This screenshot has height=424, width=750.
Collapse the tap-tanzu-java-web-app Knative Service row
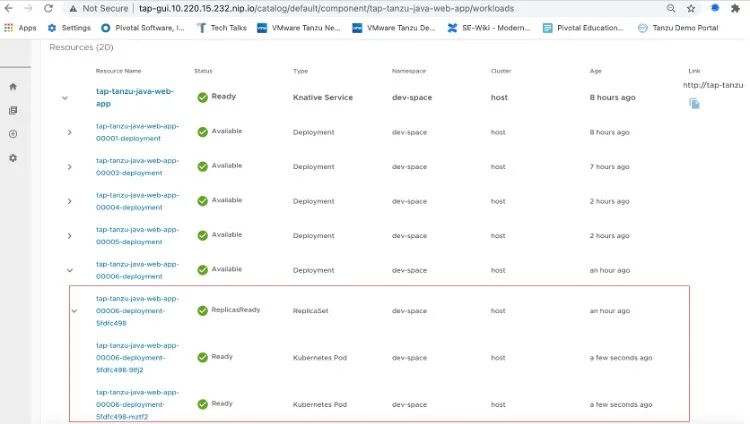[65, 98]
